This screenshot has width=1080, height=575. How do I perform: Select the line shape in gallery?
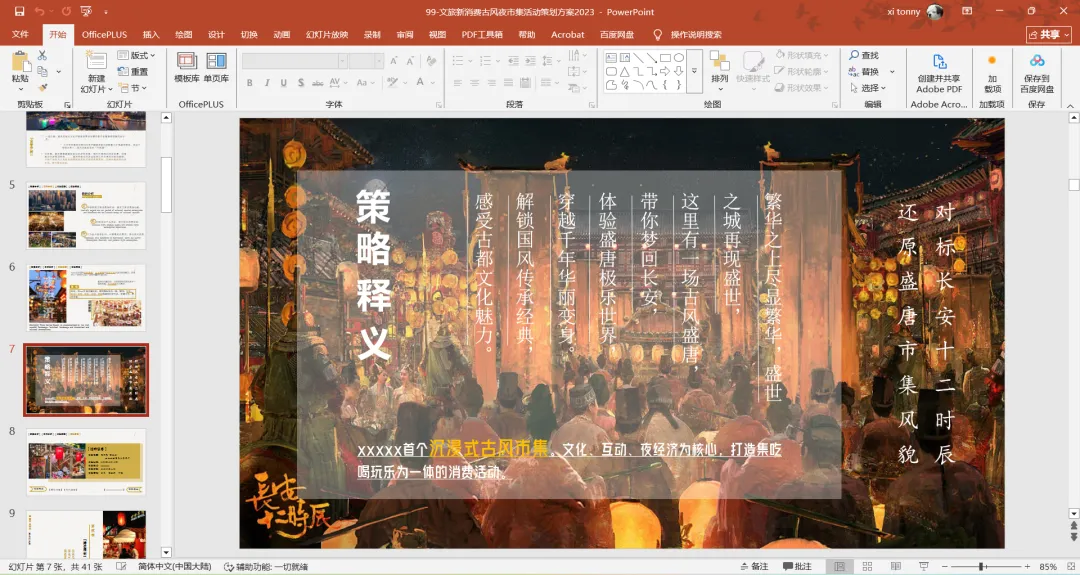coord(638,58)
